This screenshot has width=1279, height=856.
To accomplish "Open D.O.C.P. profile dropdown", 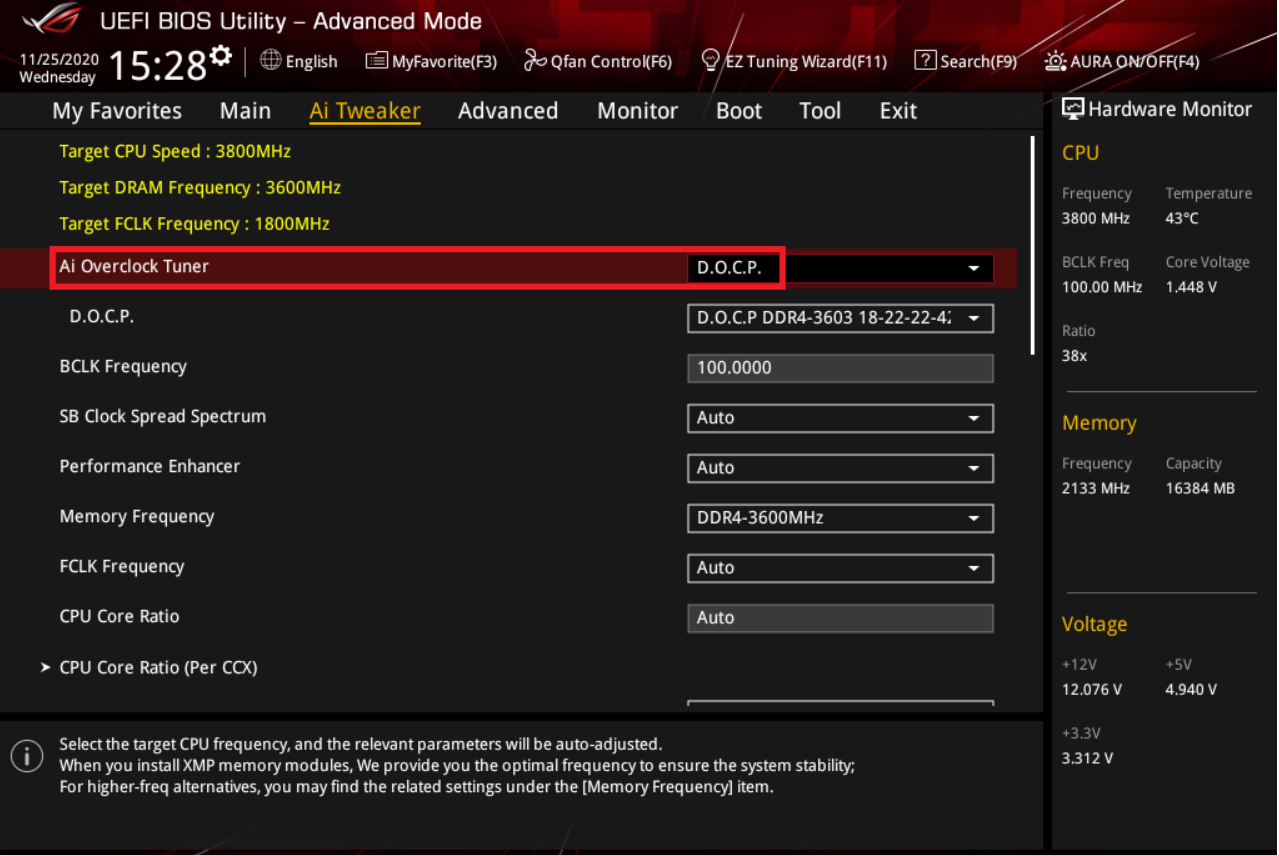I will [840, 318].
